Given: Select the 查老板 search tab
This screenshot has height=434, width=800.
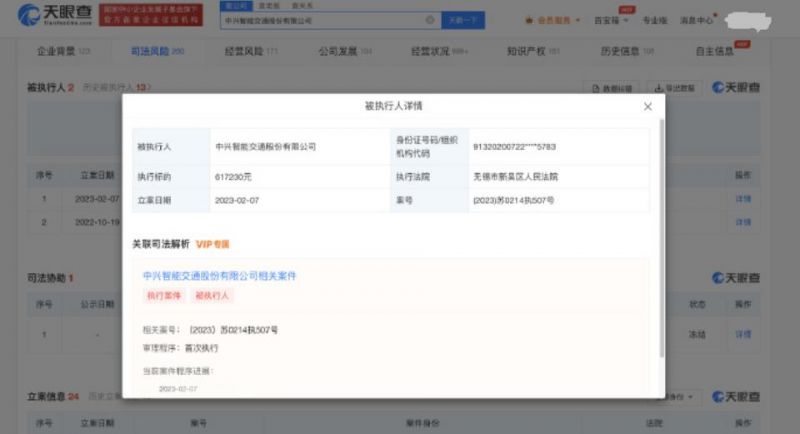Looking at the screenshot, I should pos(269,6).
